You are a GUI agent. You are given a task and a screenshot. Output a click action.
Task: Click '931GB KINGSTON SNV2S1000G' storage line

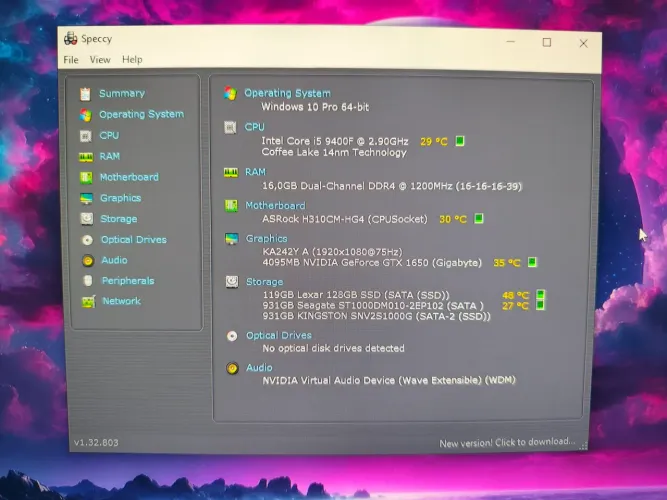(376, 317)
